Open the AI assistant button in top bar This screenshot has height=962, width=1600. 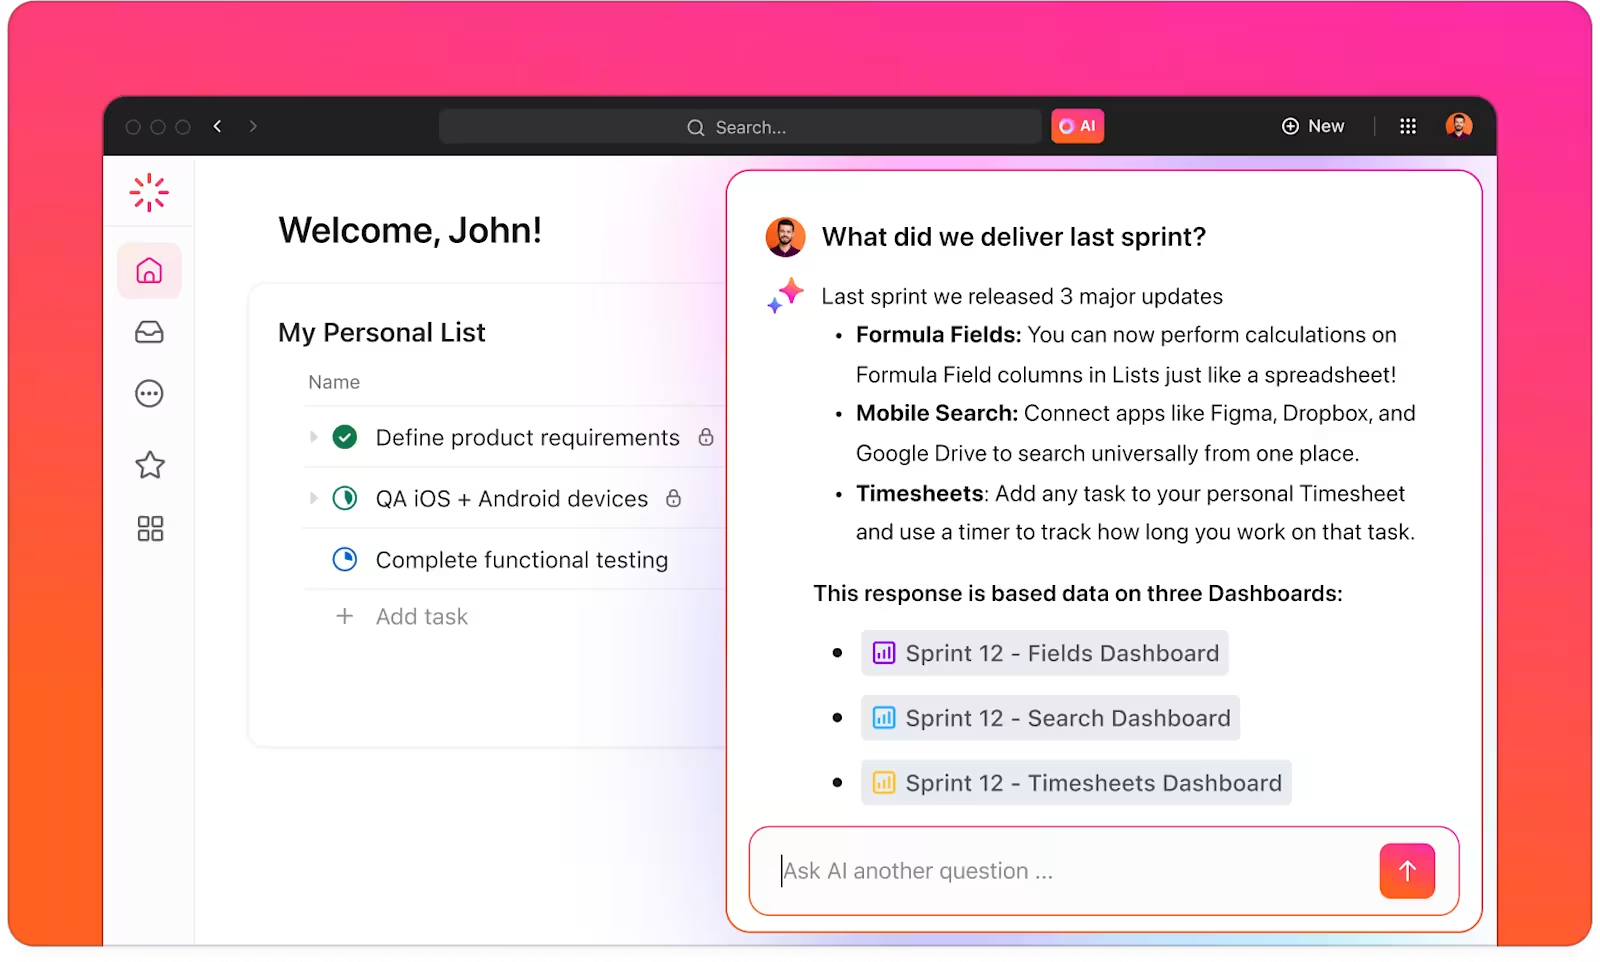tap(1077, 126)
